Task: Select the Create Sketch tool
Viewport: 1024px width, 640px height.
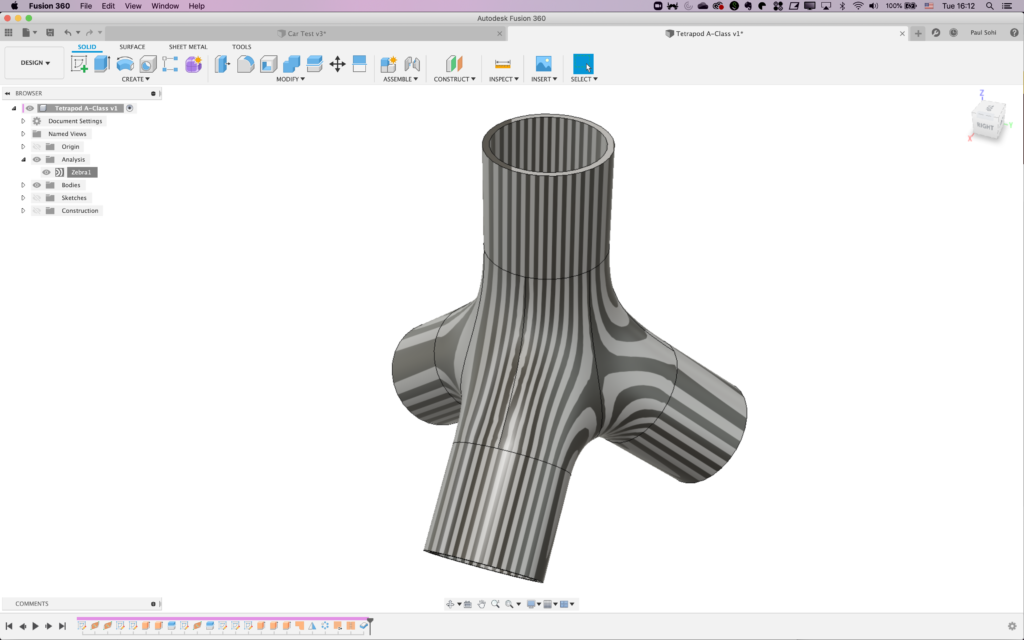Action: 79,64
